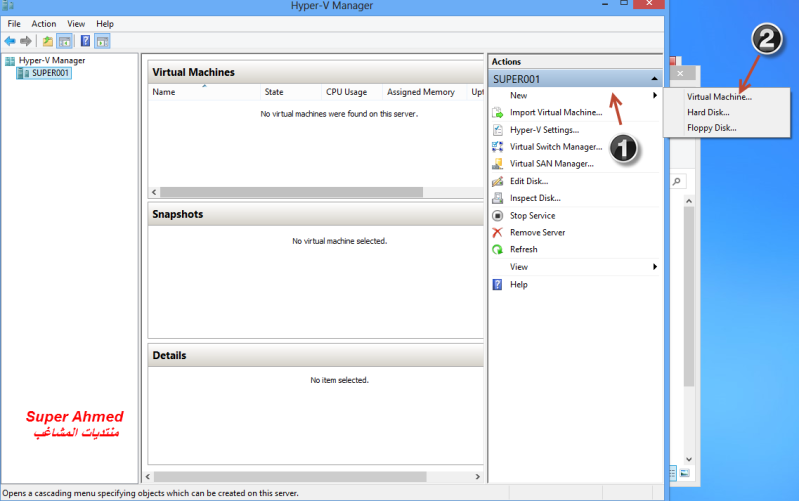799x501 pixels.
Task: Click the Import Virtual Machine icon
Action: click(497, 113)
